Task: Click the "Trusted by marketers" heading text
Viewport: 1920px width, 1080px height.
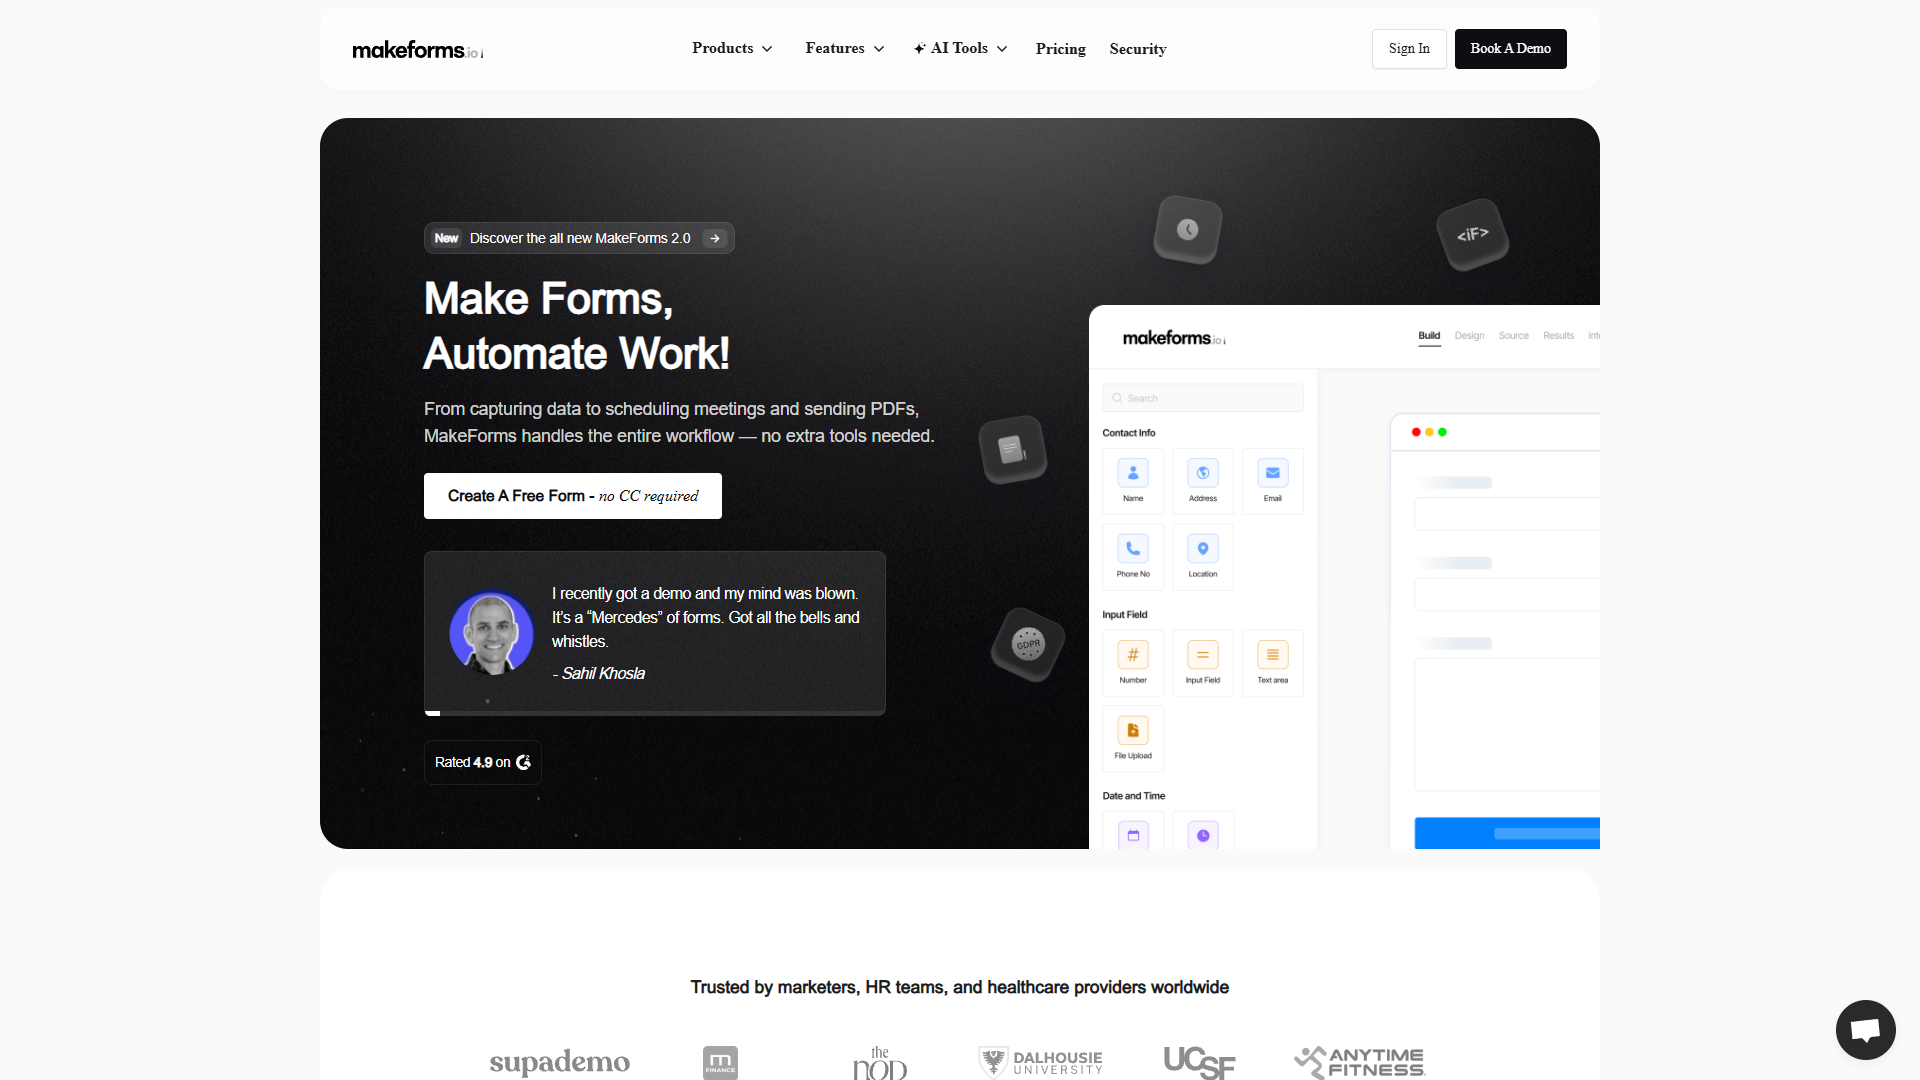Action: tap(960, 987)
